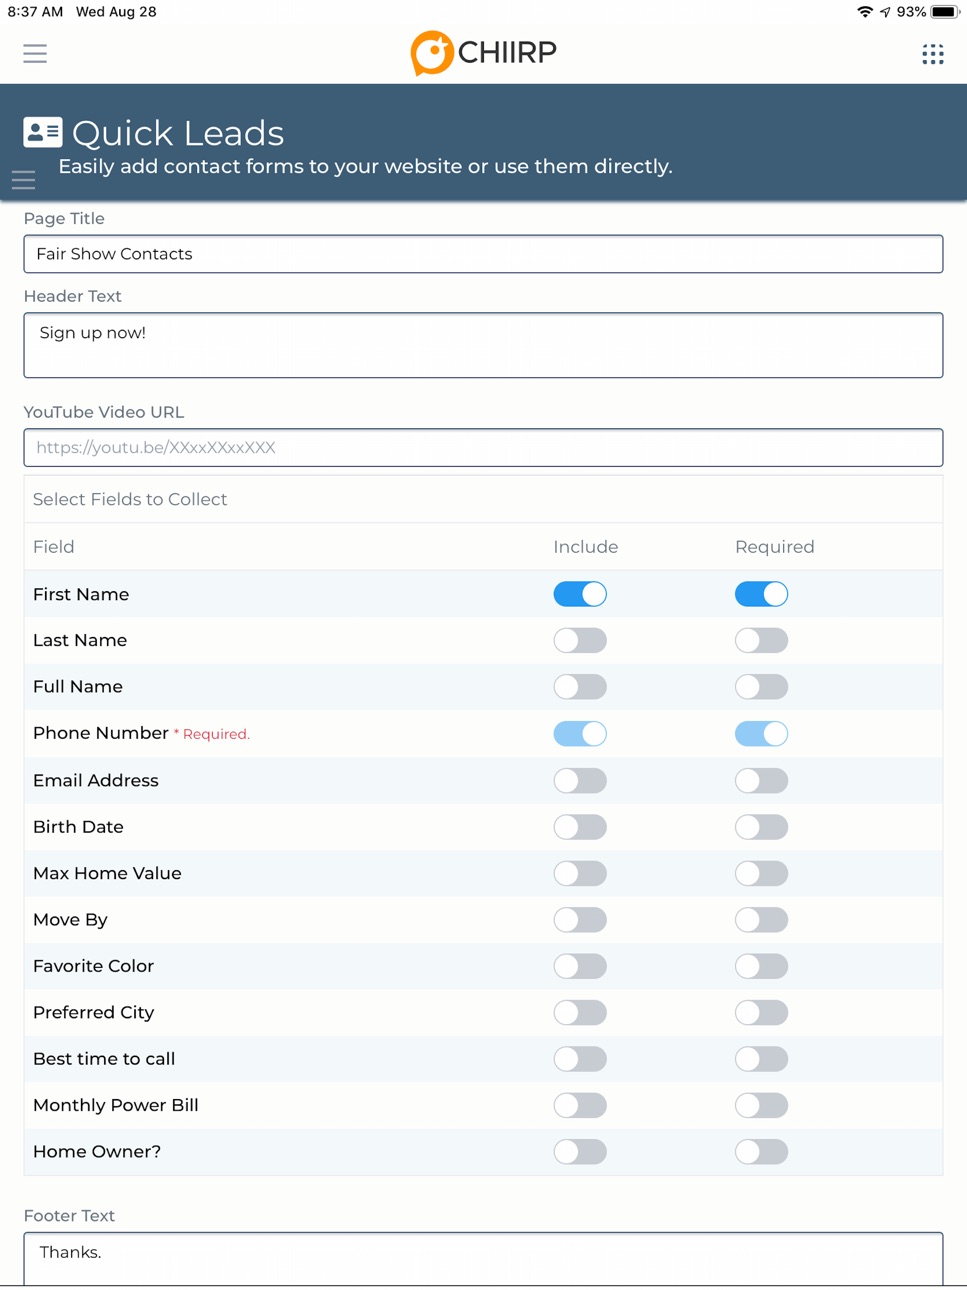
Task: Enable Include for Preferred City
Action: point(580,1012)
